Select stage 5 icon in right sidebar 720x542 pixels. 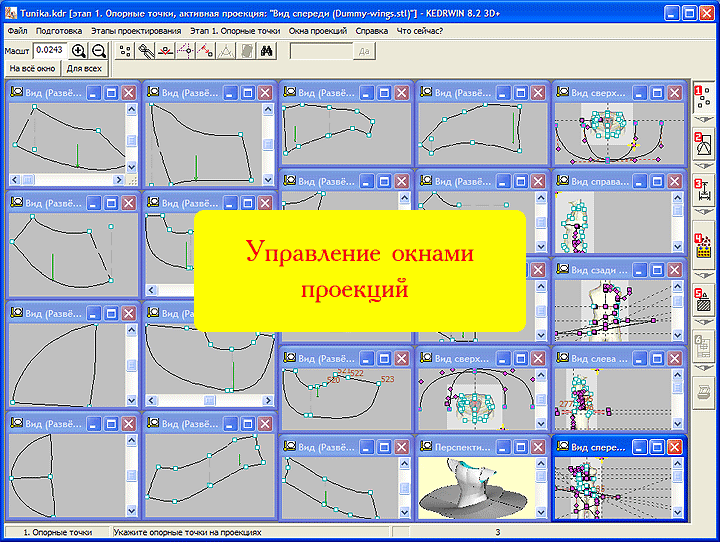(703, 300)
